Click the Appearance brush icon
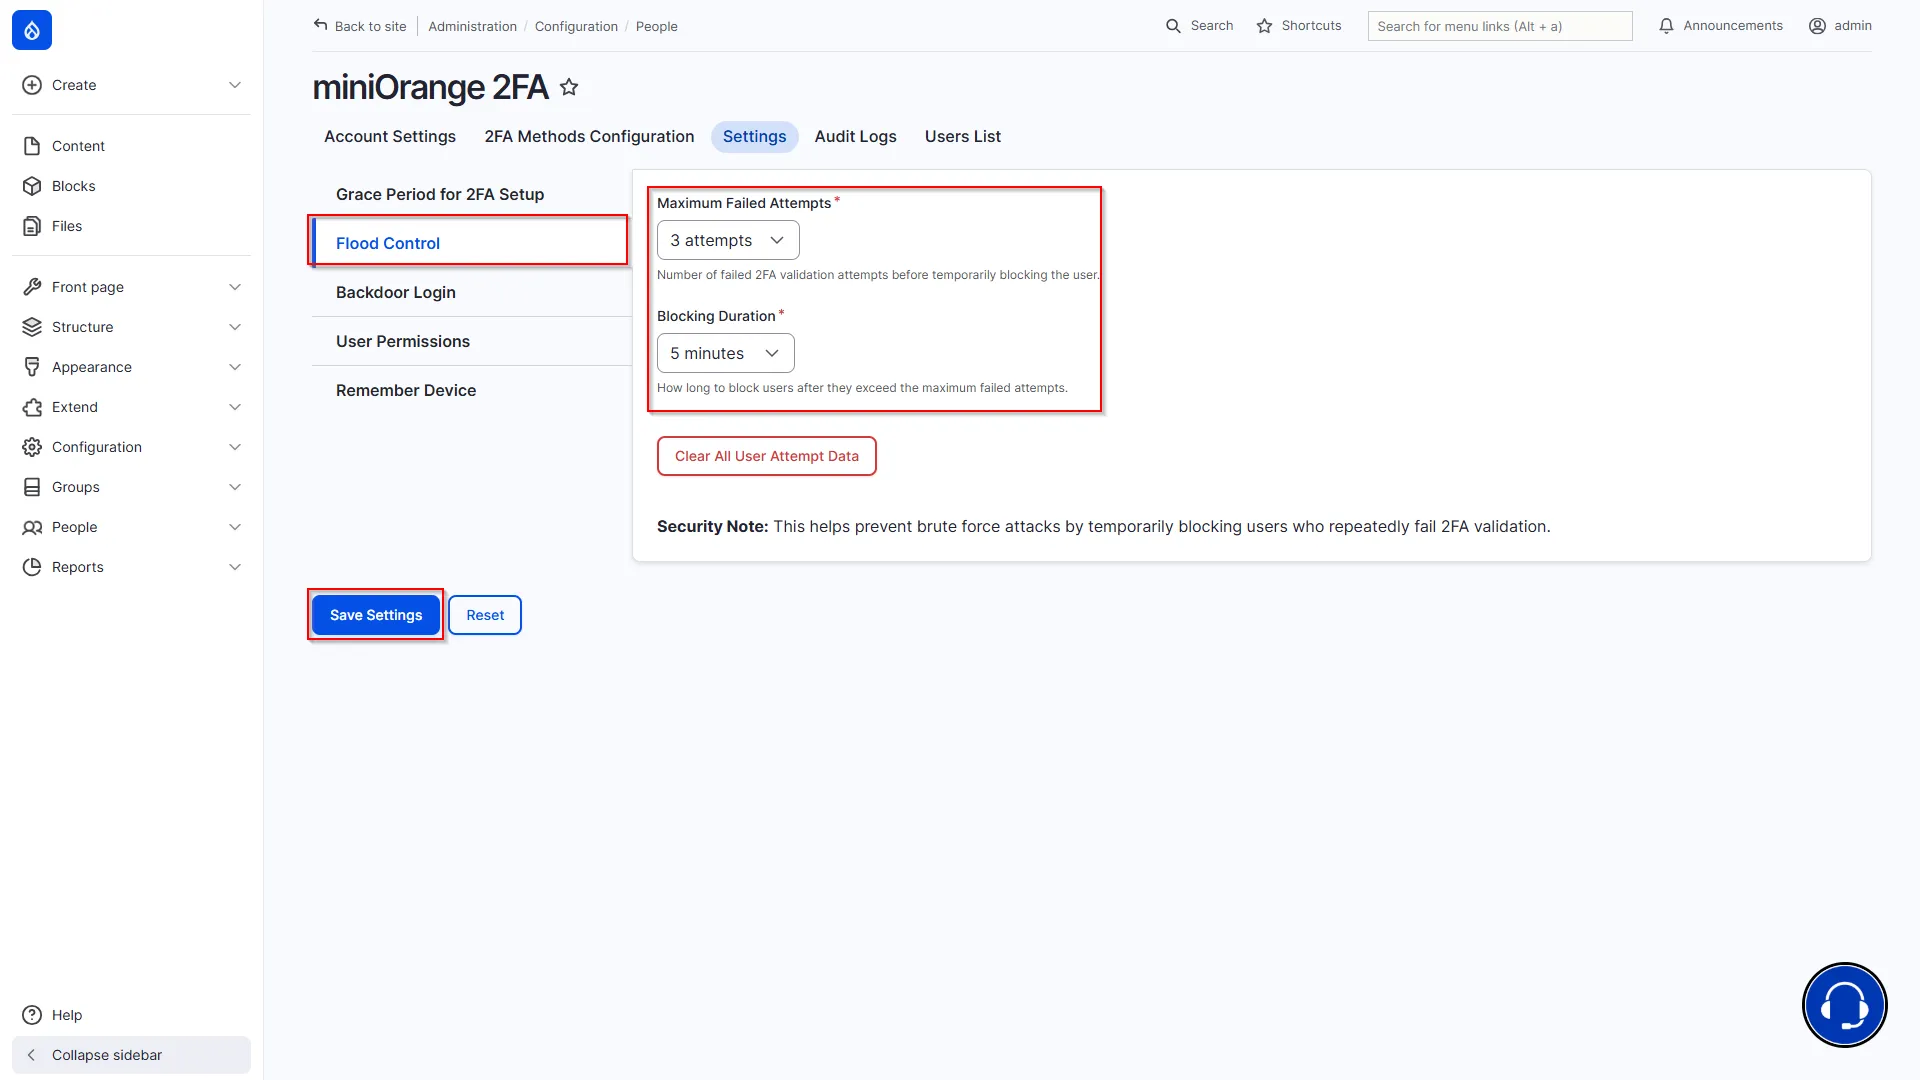1920x1080 pixels. [x=32, y=367]
